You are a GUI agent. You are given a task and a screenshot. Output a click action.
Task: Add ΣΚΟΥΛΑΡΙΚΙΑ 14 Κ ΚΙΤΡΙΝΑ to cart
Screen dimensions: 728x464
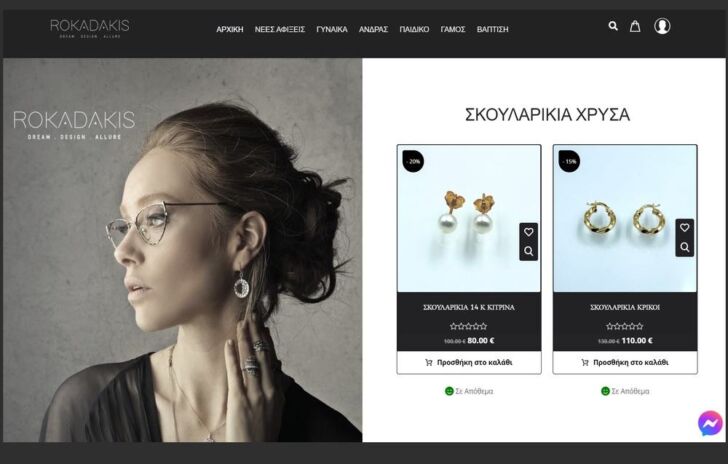click(x=469, y=362)
